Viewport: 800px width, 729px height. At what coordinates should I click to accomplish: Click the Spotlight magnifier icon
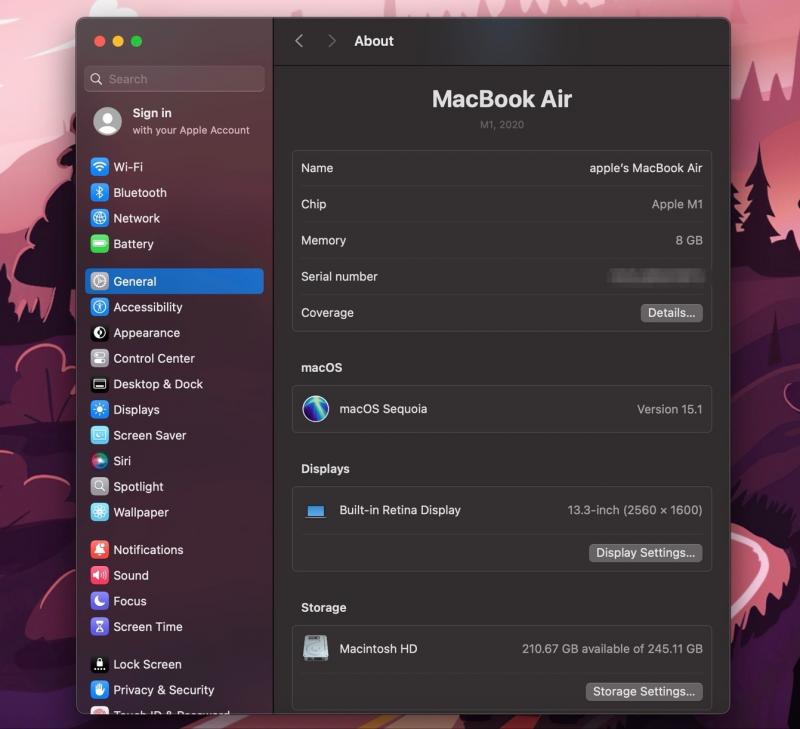click(x=99, y=487)
